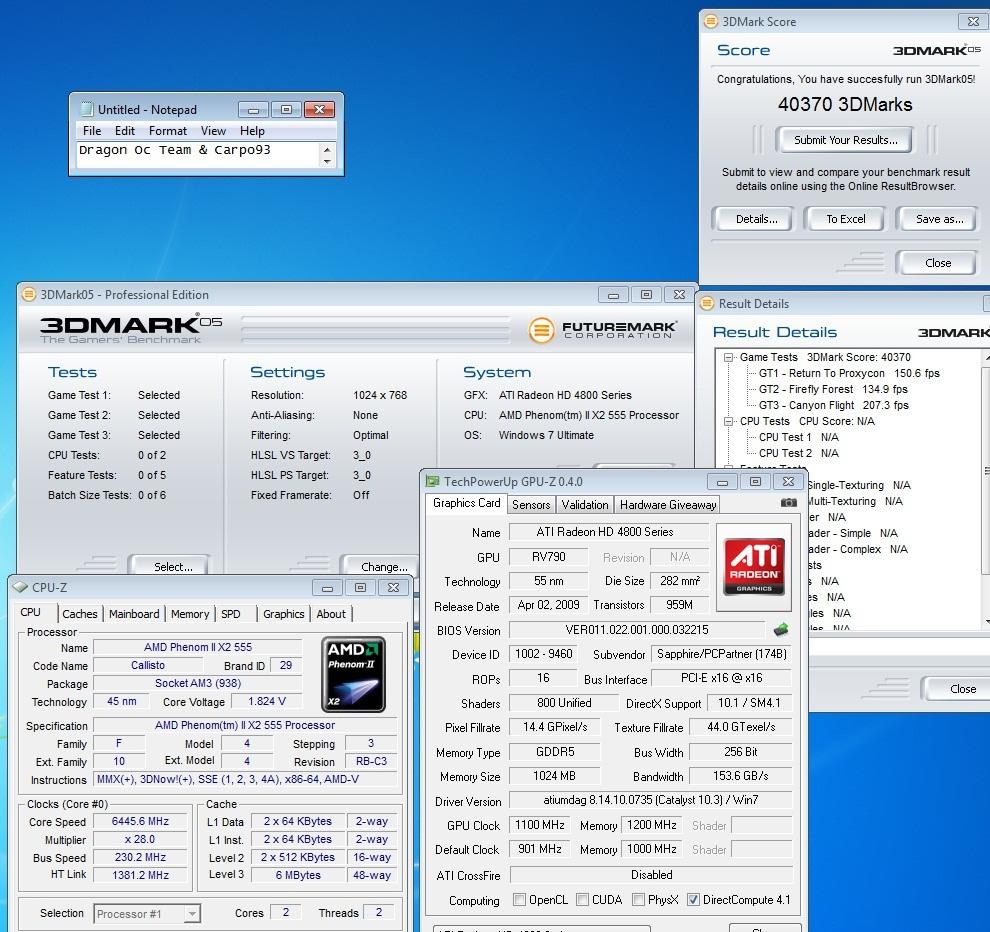Viewport: 990px width, 932px height.
Task: Open the About tab in CPU-Z
Action: [x=331, y=614]
